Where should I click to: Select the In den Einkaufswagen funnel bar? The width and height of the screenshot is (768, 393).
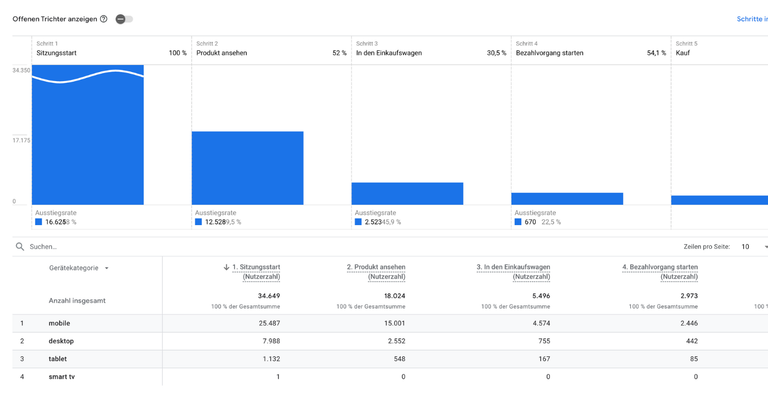coord(407,194)
